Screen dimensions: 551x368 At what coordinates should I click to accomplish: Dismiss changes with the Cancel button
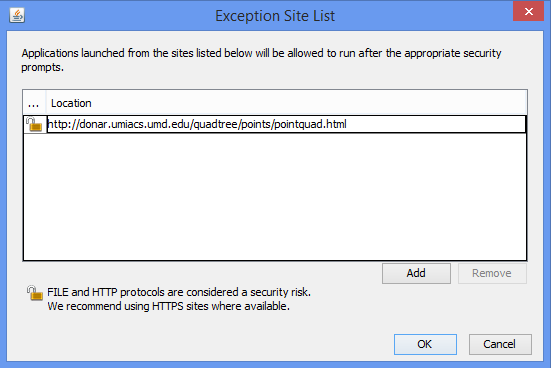(x=500, y=344)
